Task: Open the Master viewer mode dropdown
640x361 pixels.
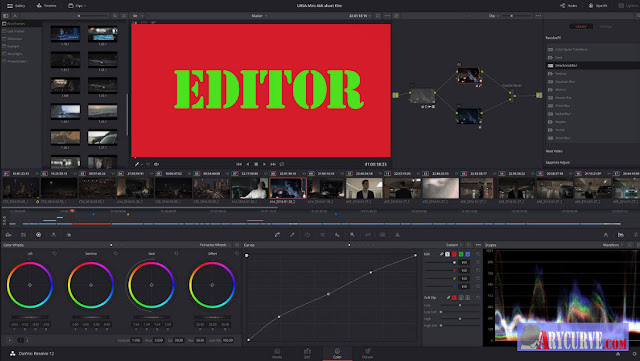Action: pos(259,16)
